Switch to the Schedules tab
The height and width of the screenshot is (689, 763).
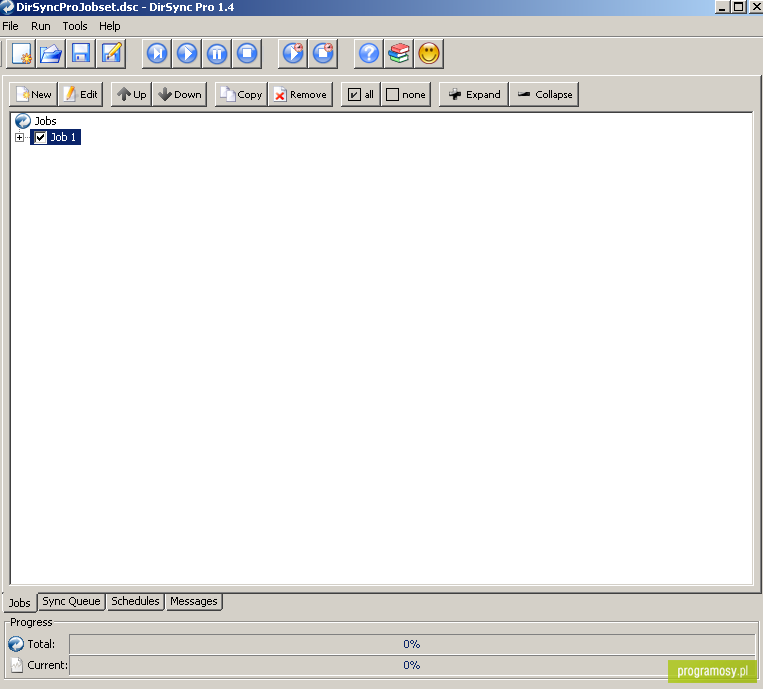pyautogui.click(x=135, y=601)
